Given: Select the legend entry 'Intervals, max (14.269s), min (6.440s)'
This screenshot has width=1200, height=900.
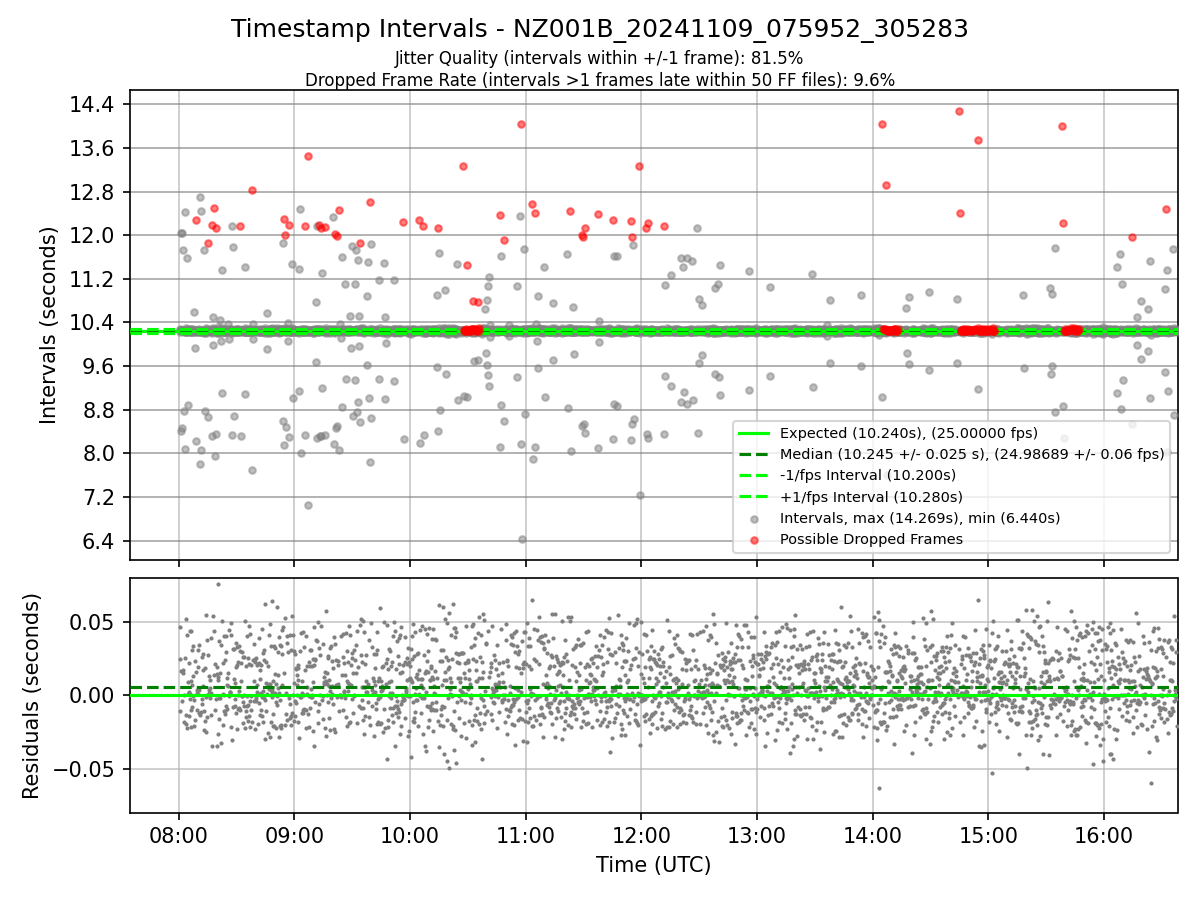Looking at the screenshot, I should pyautogui.click(x=920, y=518).
